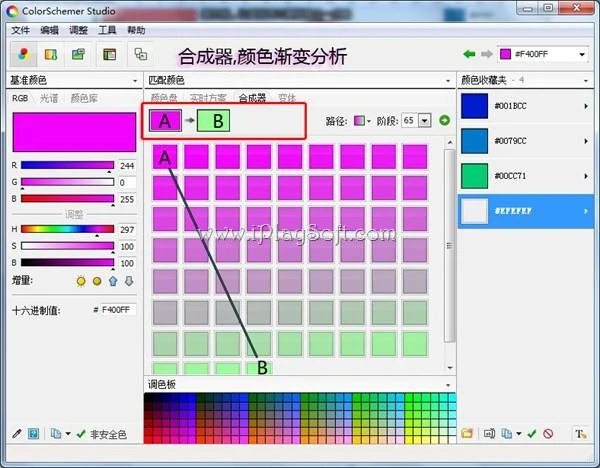Click the S saturation slider
The height and width of the screenshot is (468, 600).
67,246
